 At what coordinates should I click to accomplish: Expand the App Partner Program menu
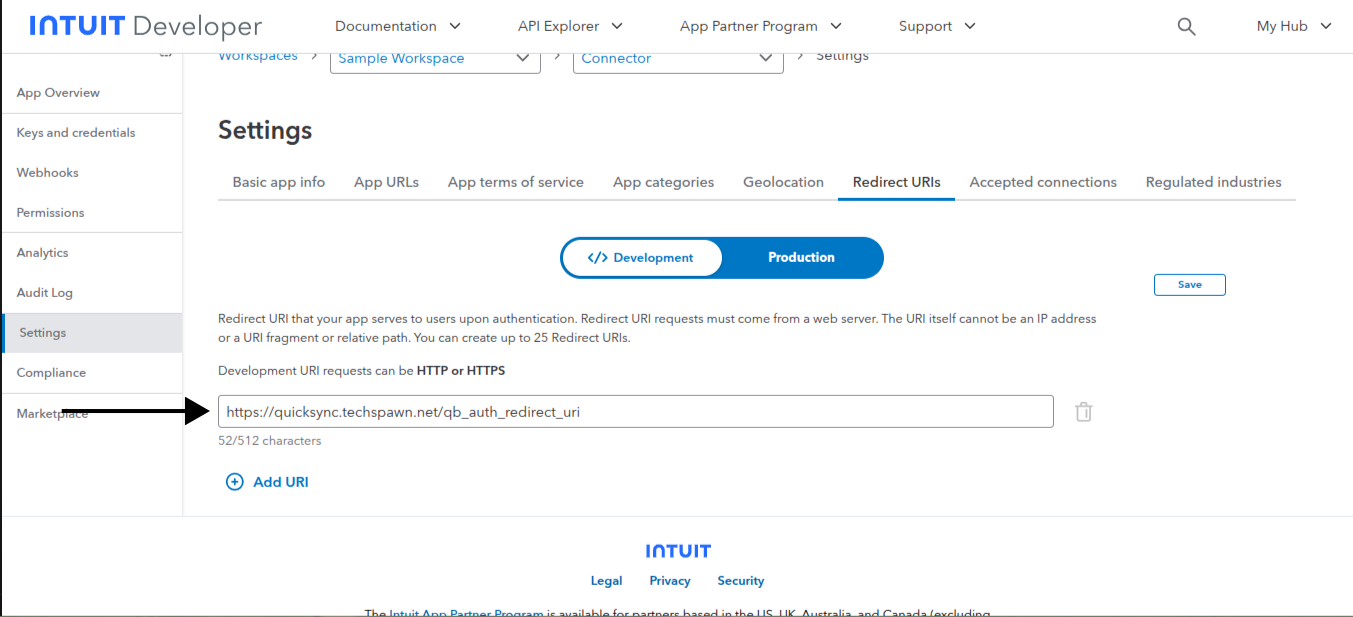[x=760, y=26]
